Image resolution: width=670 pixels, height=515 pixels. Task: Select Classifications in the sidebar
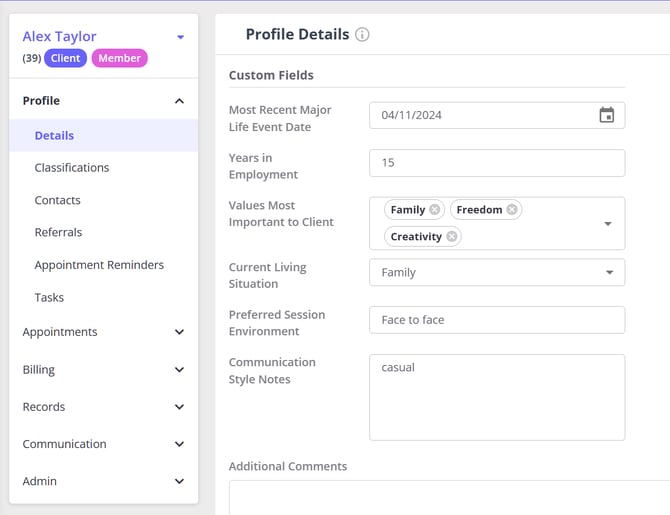tap(72, 168)
